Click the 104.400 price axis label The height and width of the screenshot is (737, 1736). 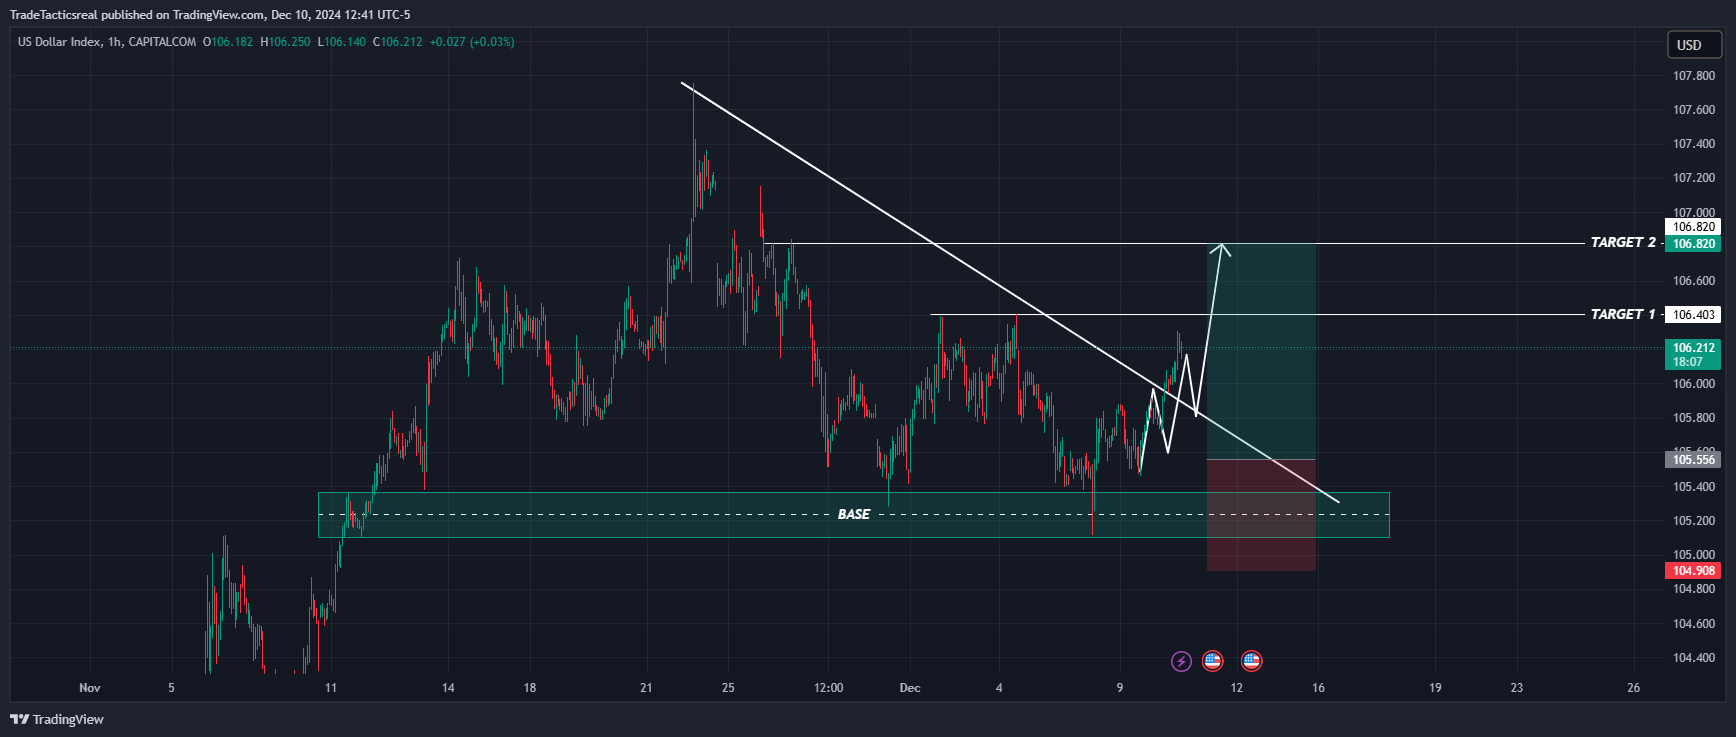[x=1693, y=658]
